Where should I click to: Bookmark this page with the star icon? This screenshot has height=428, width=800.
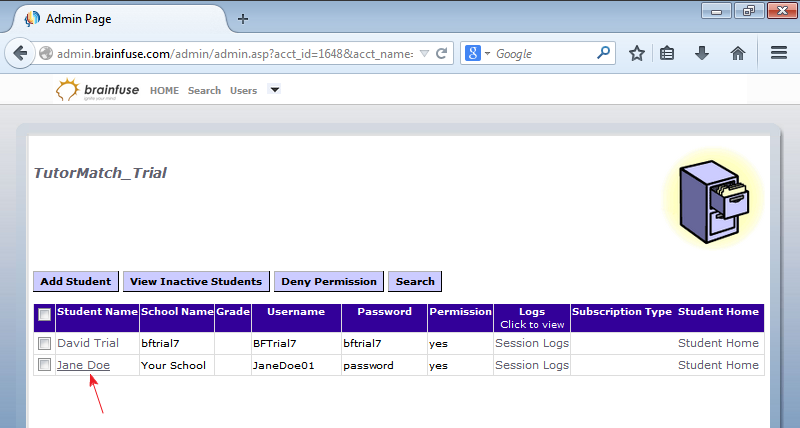click(636, 53)
